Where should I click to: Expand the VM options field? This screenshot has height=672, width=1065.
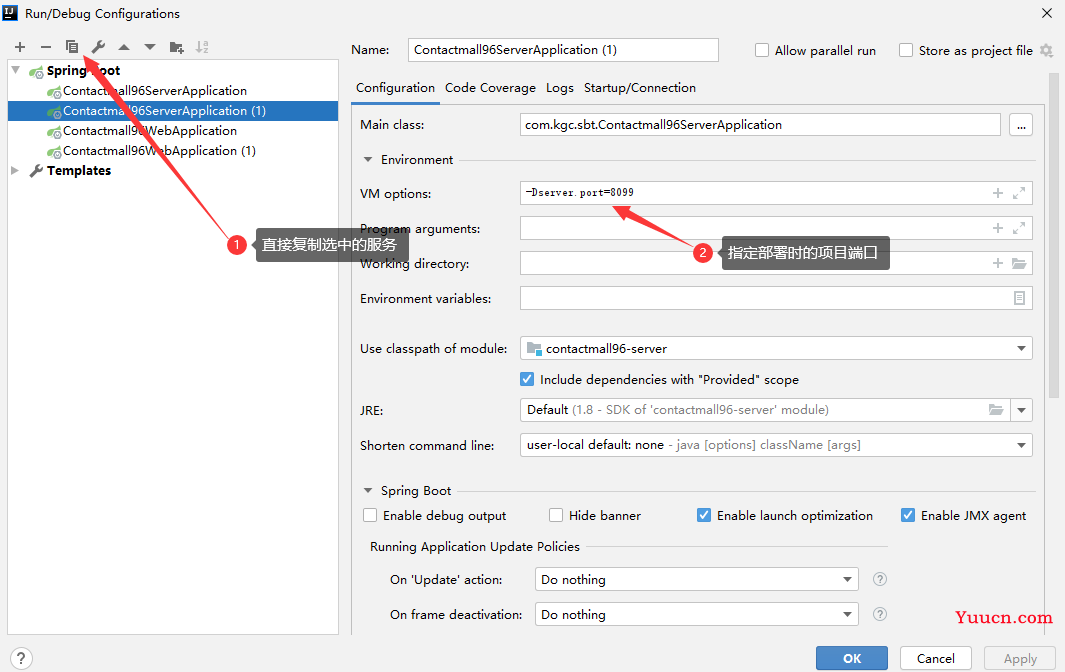pos(1019,193)
